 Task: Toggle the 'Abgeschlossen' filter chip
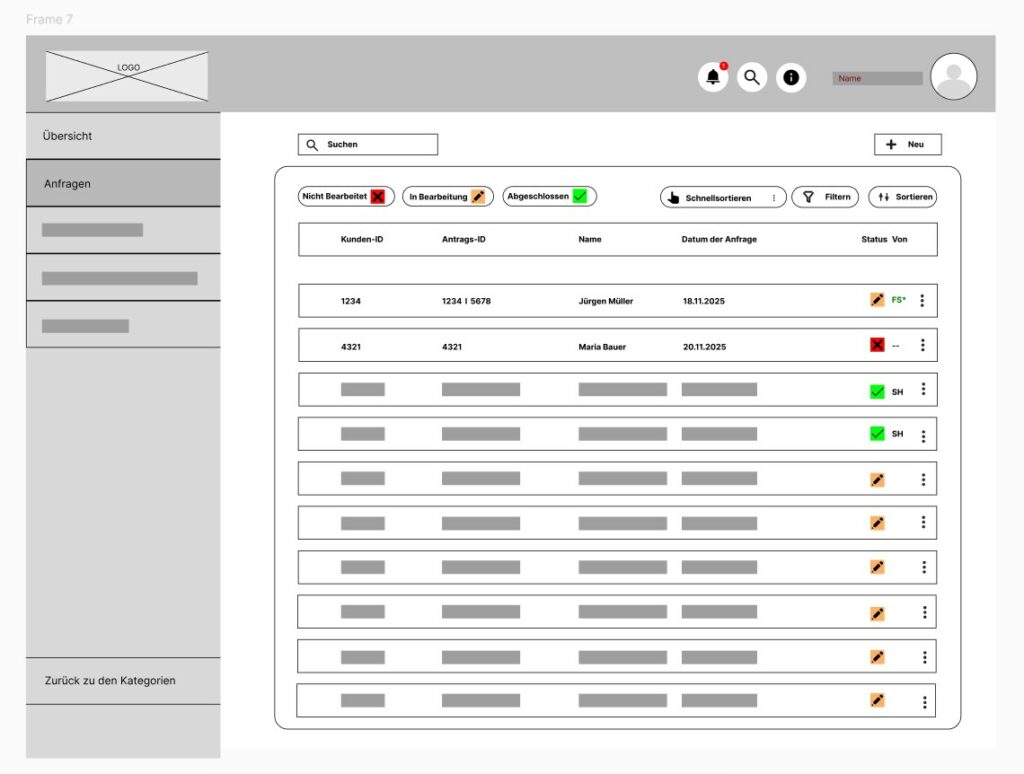549,197
